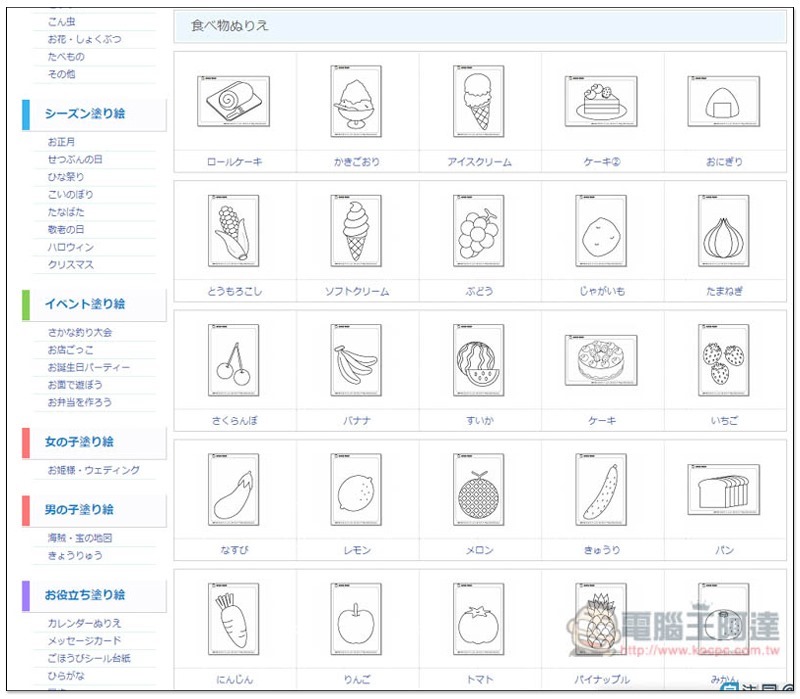This screenshot has width=800, height=699.
Task: Click the strawberry (いちご) coloring image
Action: pyautogui.click(x=724, y=360)
